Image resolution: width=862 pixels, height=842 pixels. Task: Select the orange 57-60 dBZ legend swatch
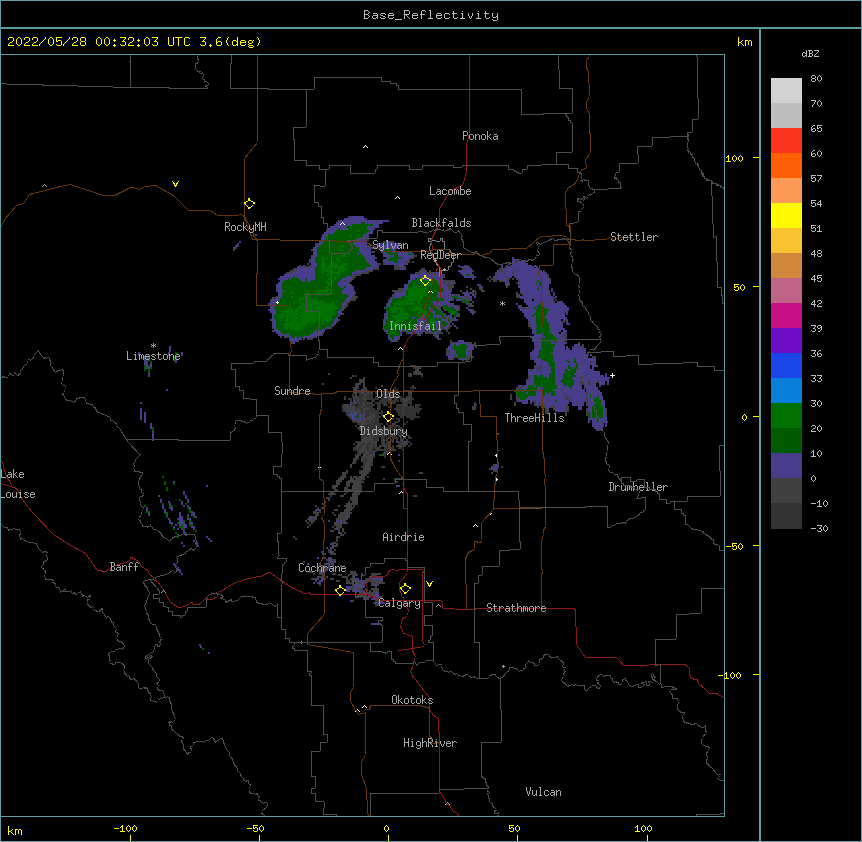[x=786, y=165]
